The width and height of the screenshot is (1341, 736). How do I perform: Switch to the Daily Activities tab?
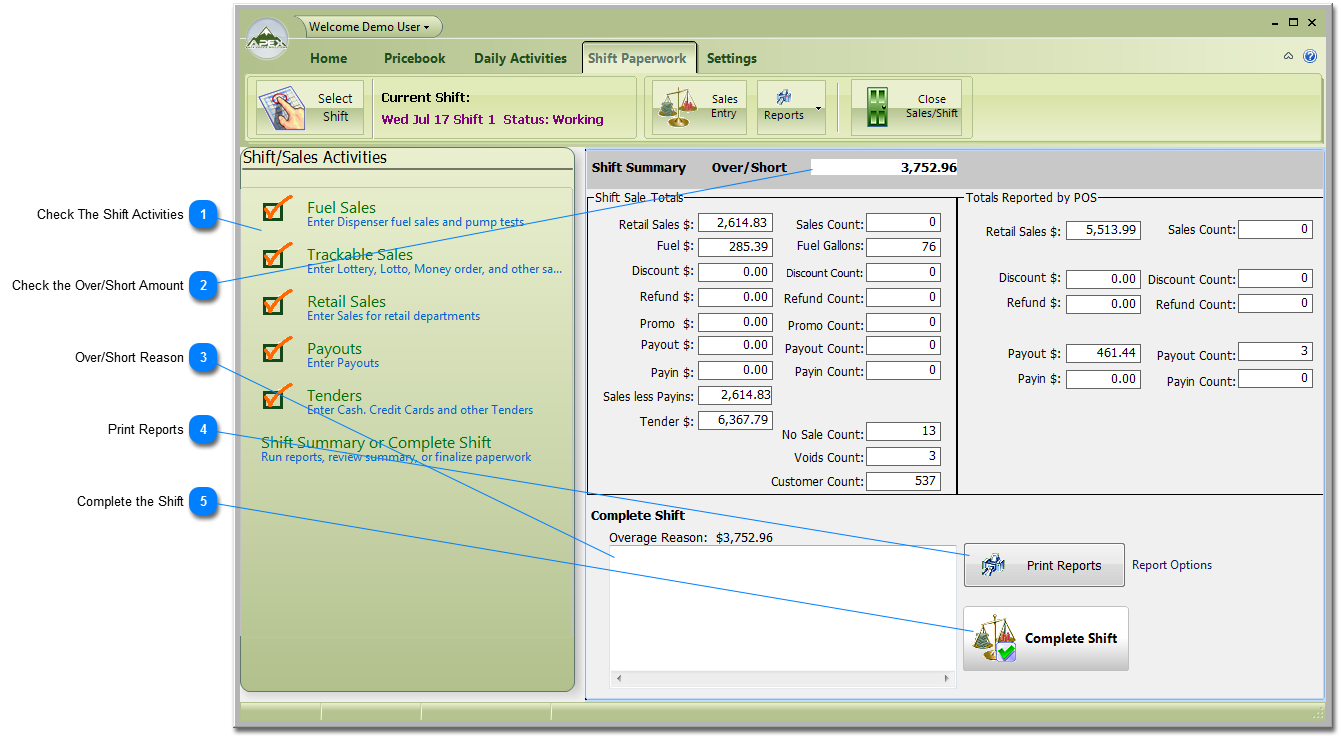click(x=520, y=58)
